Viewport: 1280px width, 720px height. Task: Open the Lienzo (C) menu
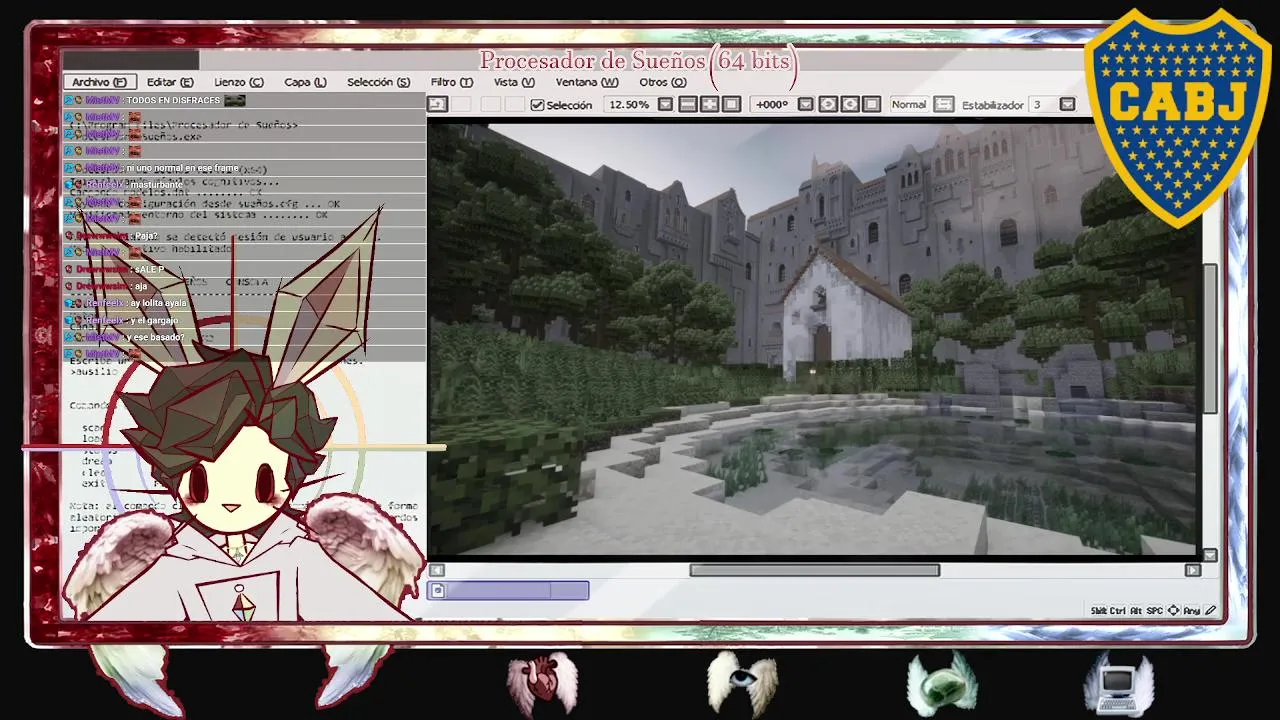(x=239, y=82)
